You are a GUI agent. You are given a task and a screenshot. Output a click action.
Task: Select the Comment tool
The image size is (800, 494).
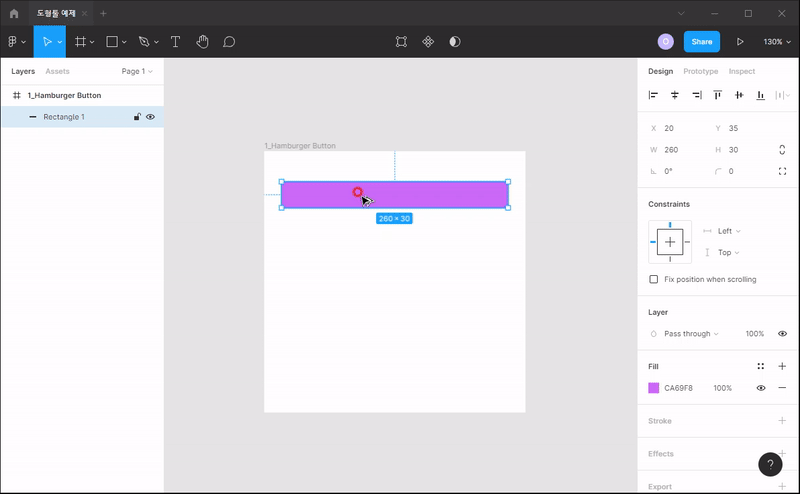[229, 42]
